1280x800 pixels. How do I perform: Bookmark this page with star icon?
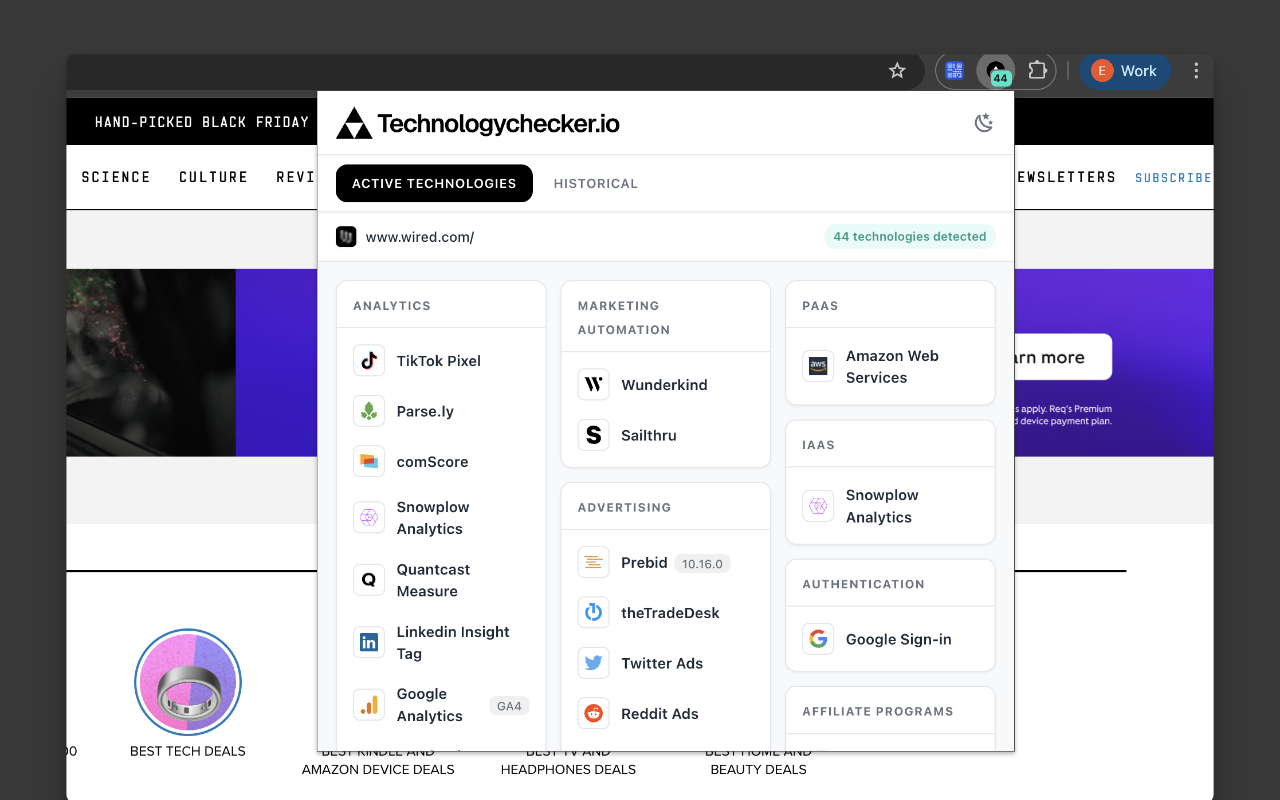coord(897,71)
